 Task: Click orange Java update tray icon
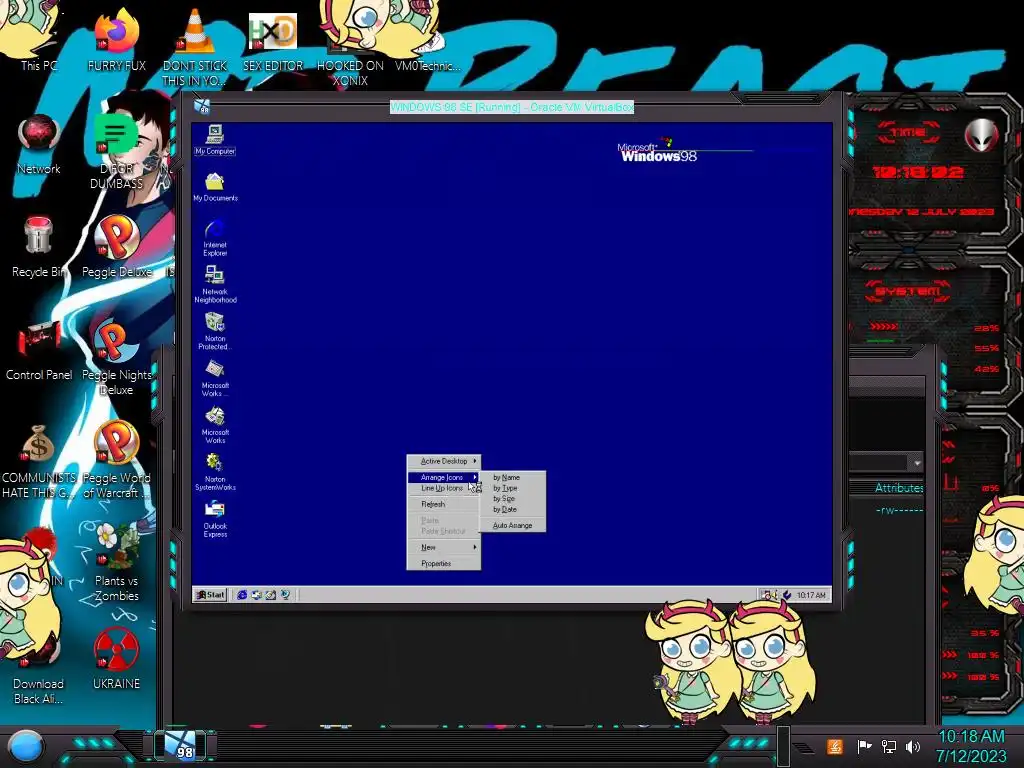(834, 746)
